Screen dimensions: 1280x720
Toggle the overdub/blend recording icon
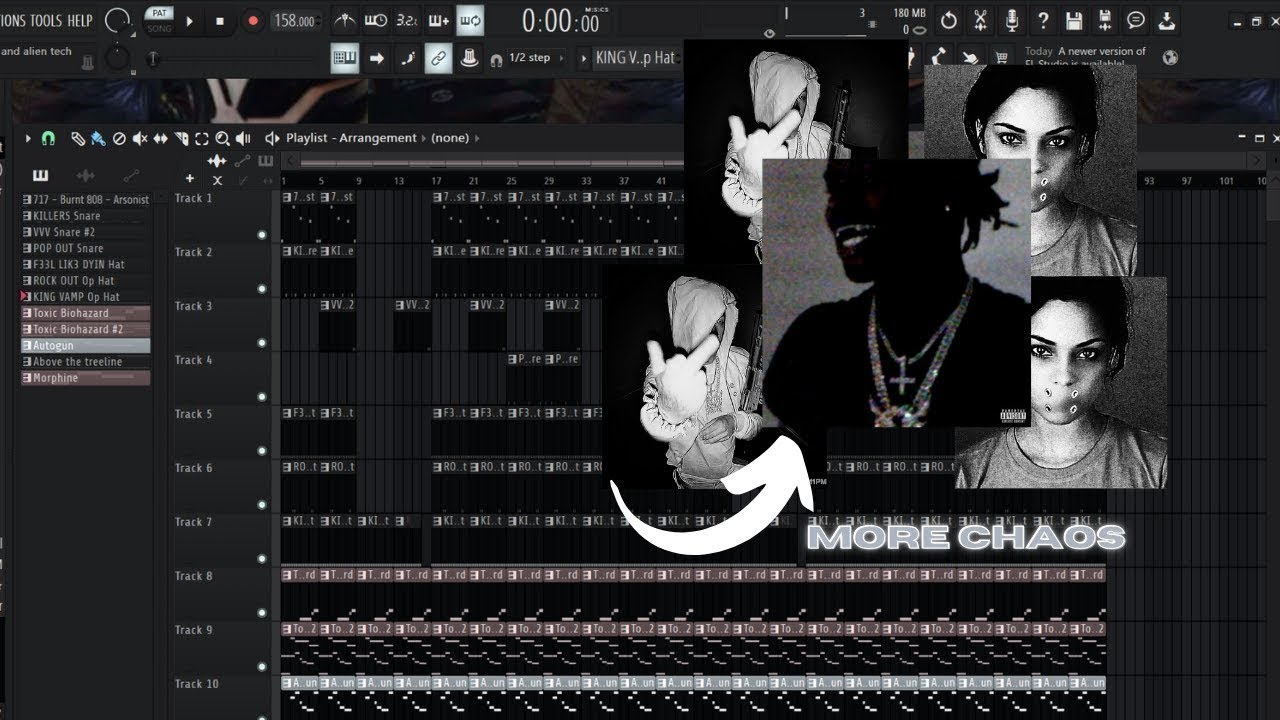click(438, 20)
